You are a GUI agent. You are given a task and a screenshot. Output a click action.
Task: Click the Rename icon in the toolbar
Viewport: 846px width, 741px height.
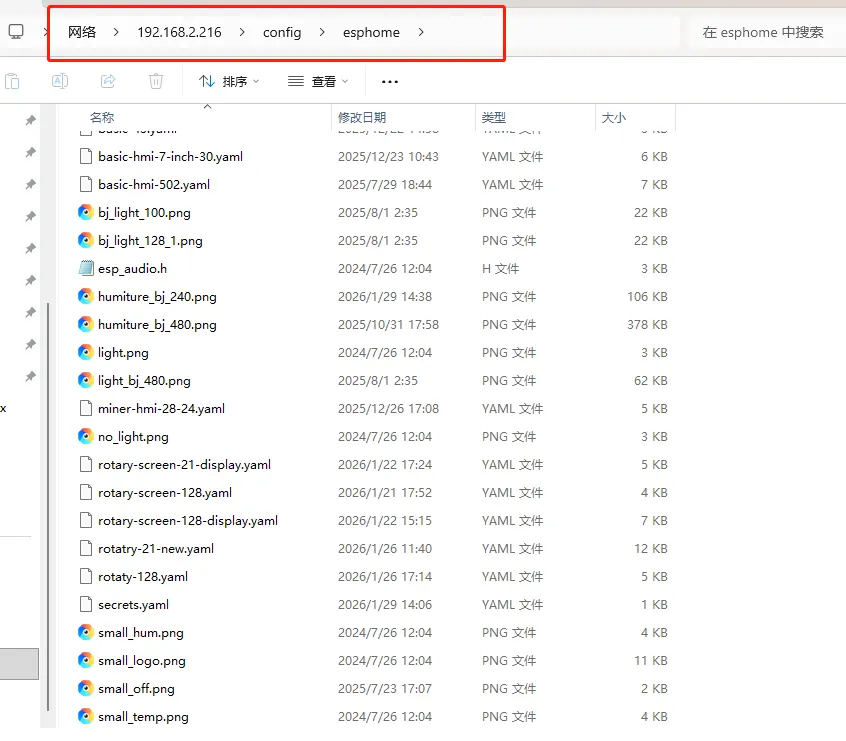pyautogui.click(x=60, y=81)
